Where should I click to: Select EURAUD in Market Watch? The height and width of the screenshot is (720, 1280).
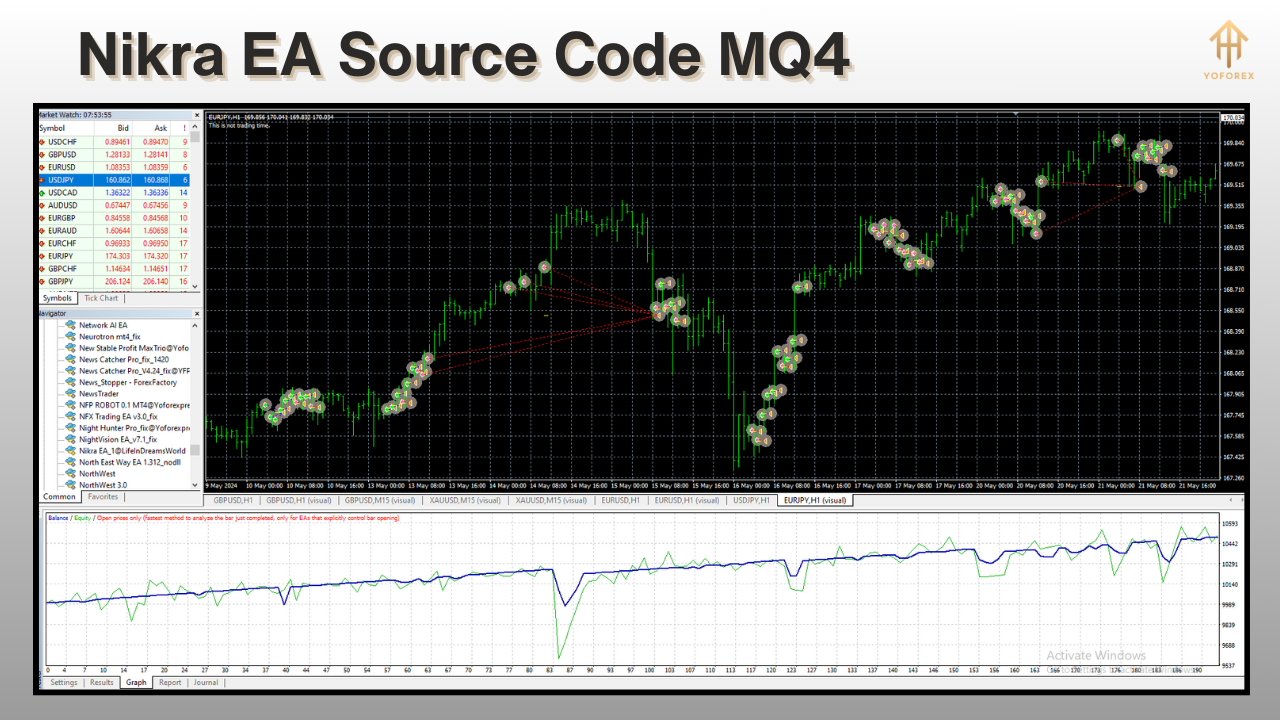point(113,231)
